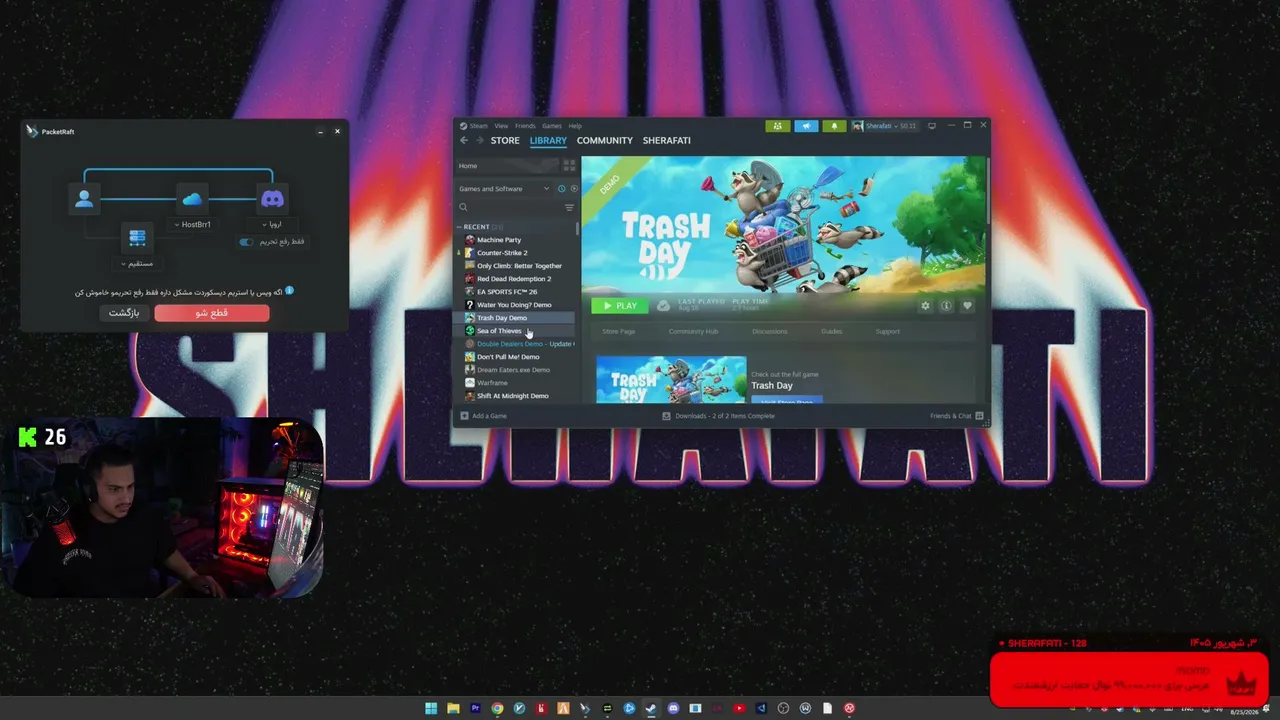1280x720 pixels.
Task: Open the Friends menu in Steam
Action: coord(525,126)
